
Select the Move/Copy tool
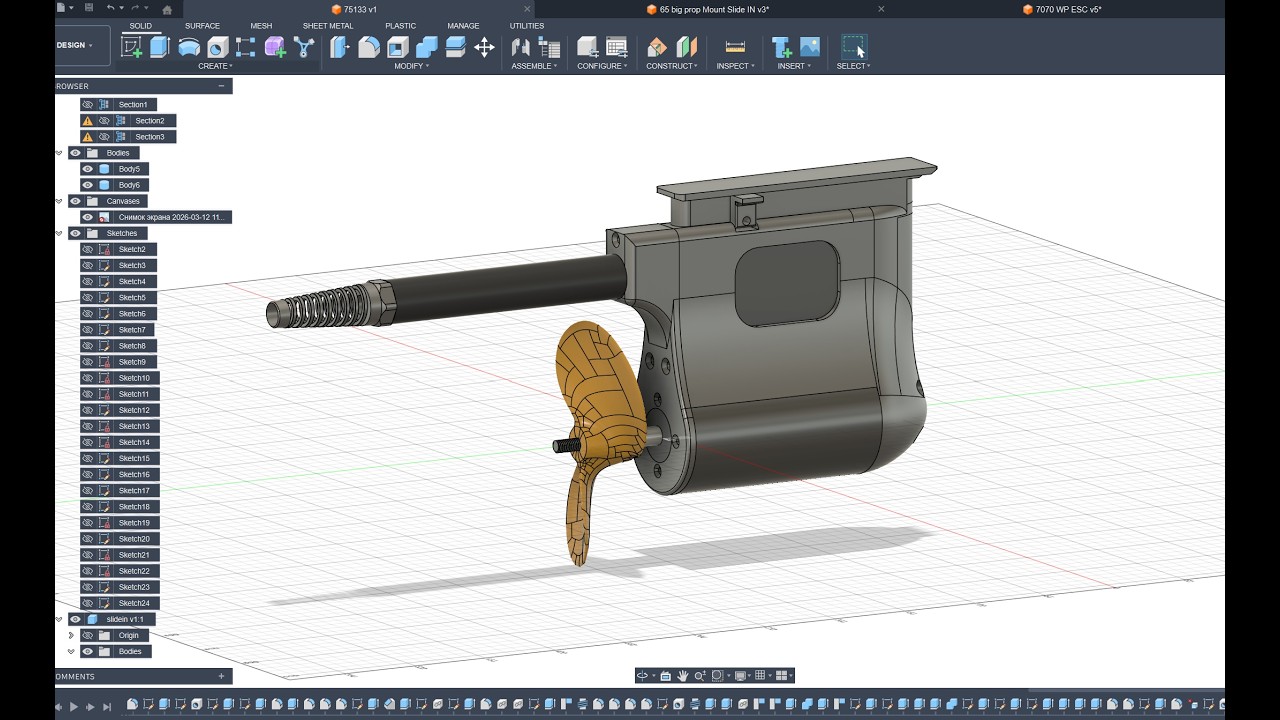484,47
